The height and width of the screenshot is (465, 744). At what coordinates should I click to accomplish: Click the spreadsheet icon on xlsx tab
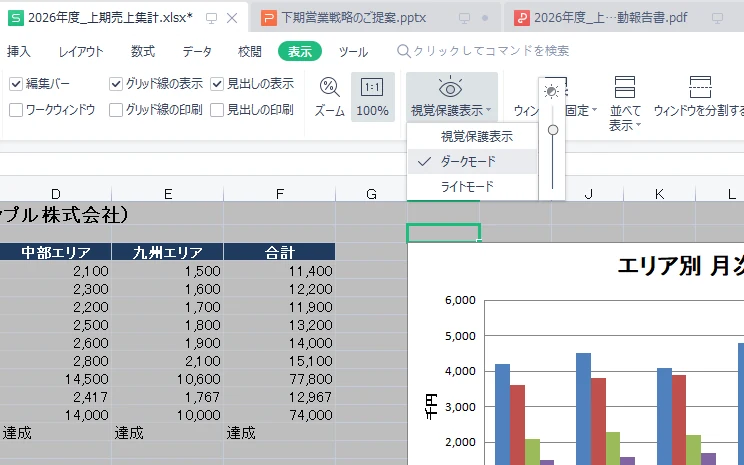(x=16, y=18)
